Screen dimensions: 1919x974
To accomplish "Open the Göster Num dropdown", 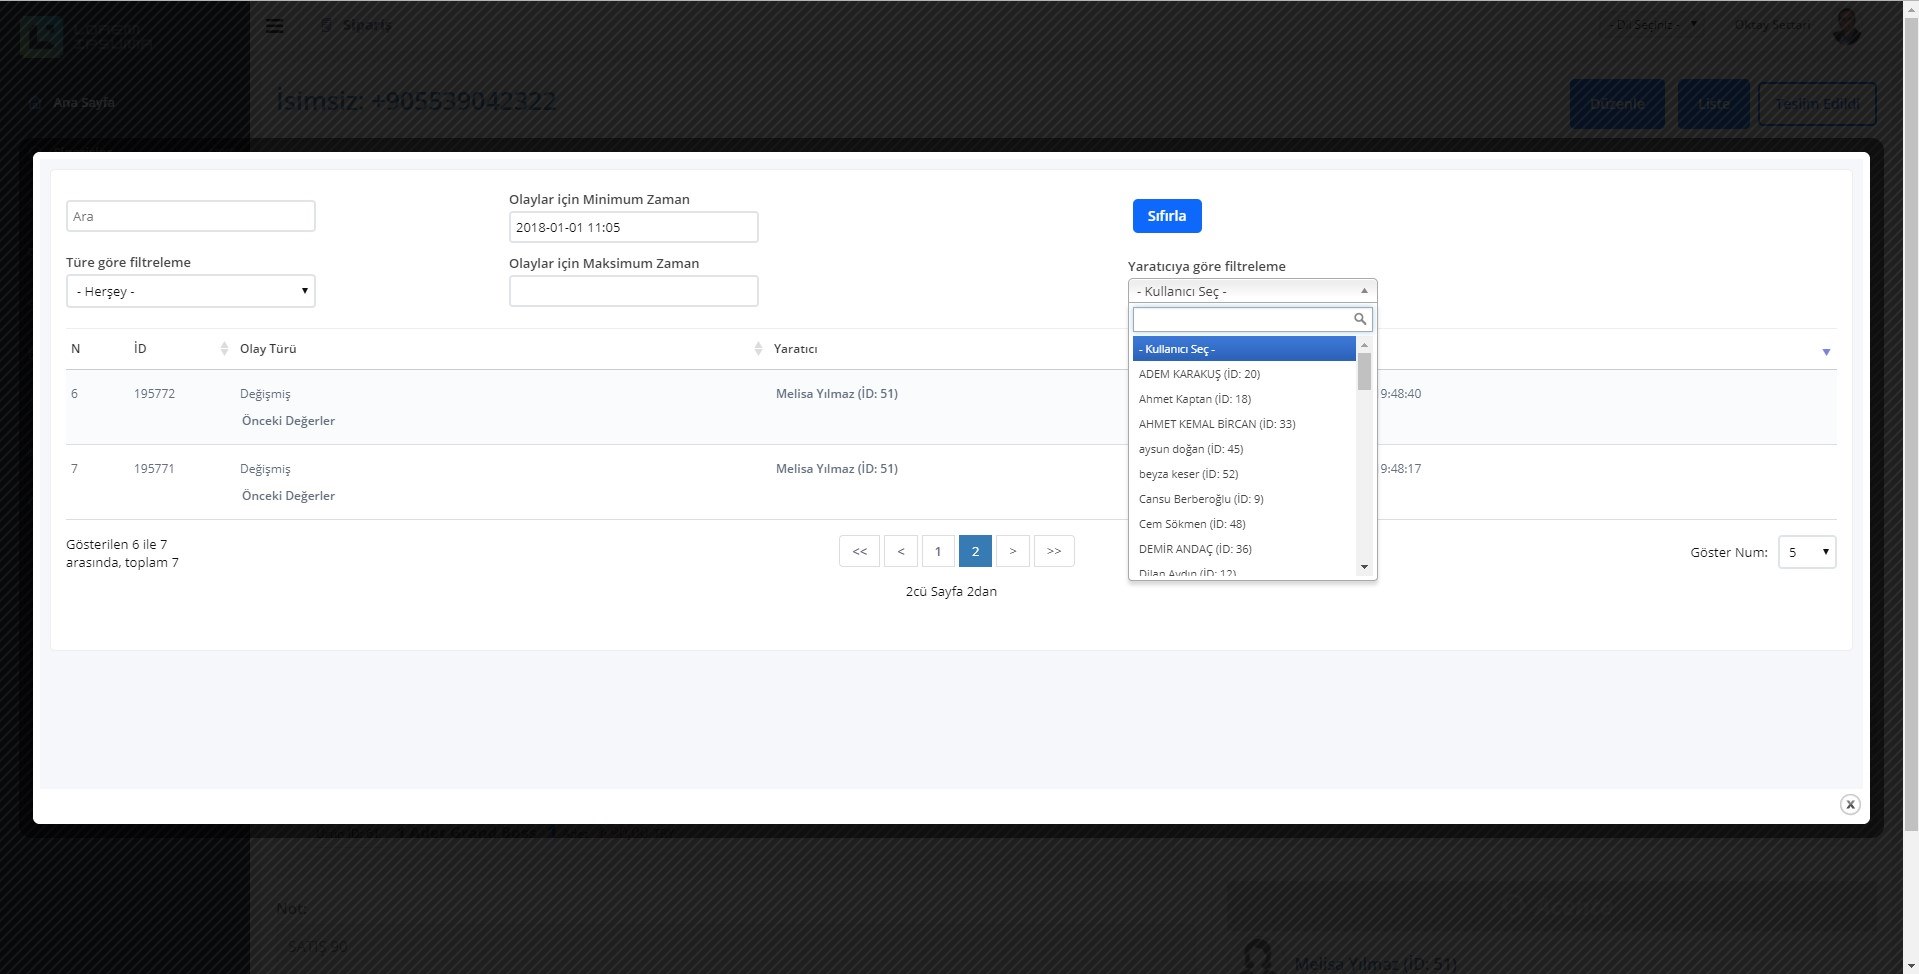I will [1806, 552].
